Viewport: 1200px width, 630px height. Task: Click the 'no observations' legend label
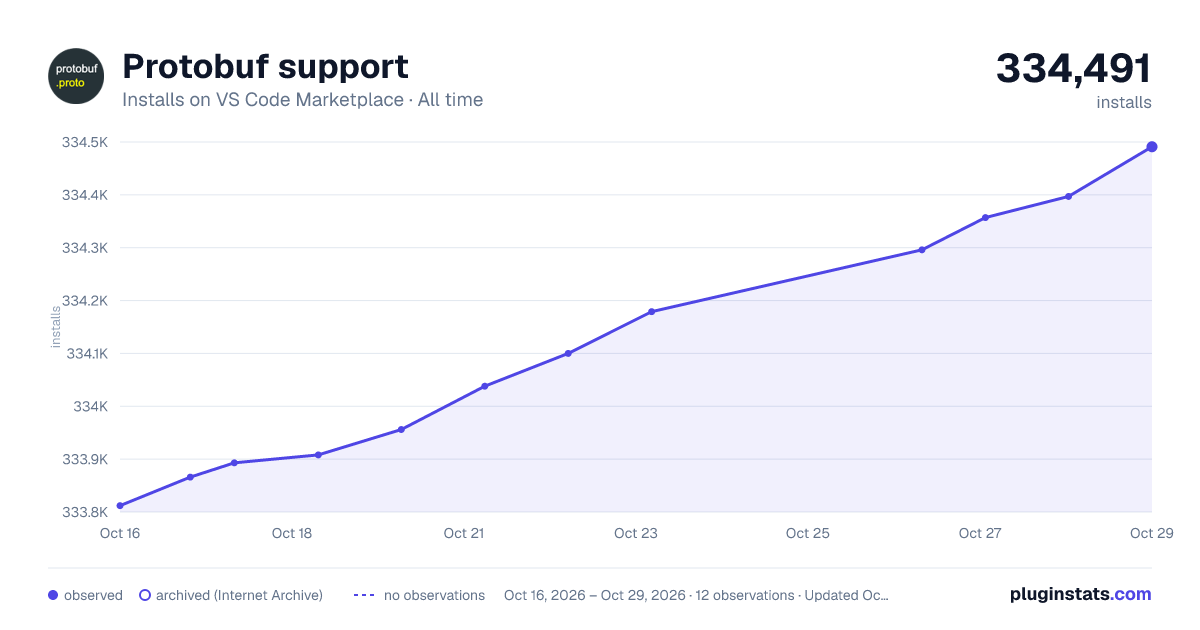point(434,595)
